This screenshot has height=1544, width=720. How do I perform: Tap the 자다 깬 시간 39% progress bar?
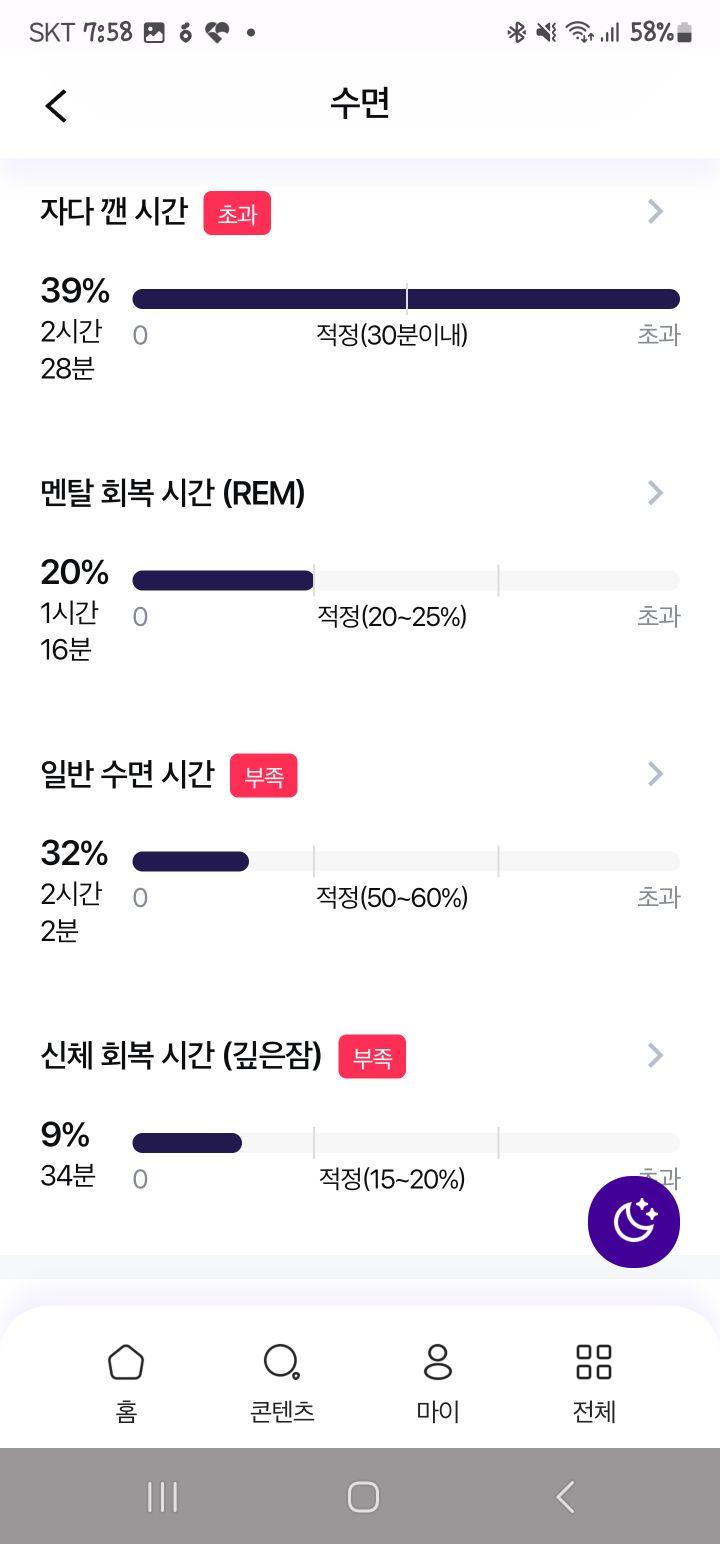[406, 299]
